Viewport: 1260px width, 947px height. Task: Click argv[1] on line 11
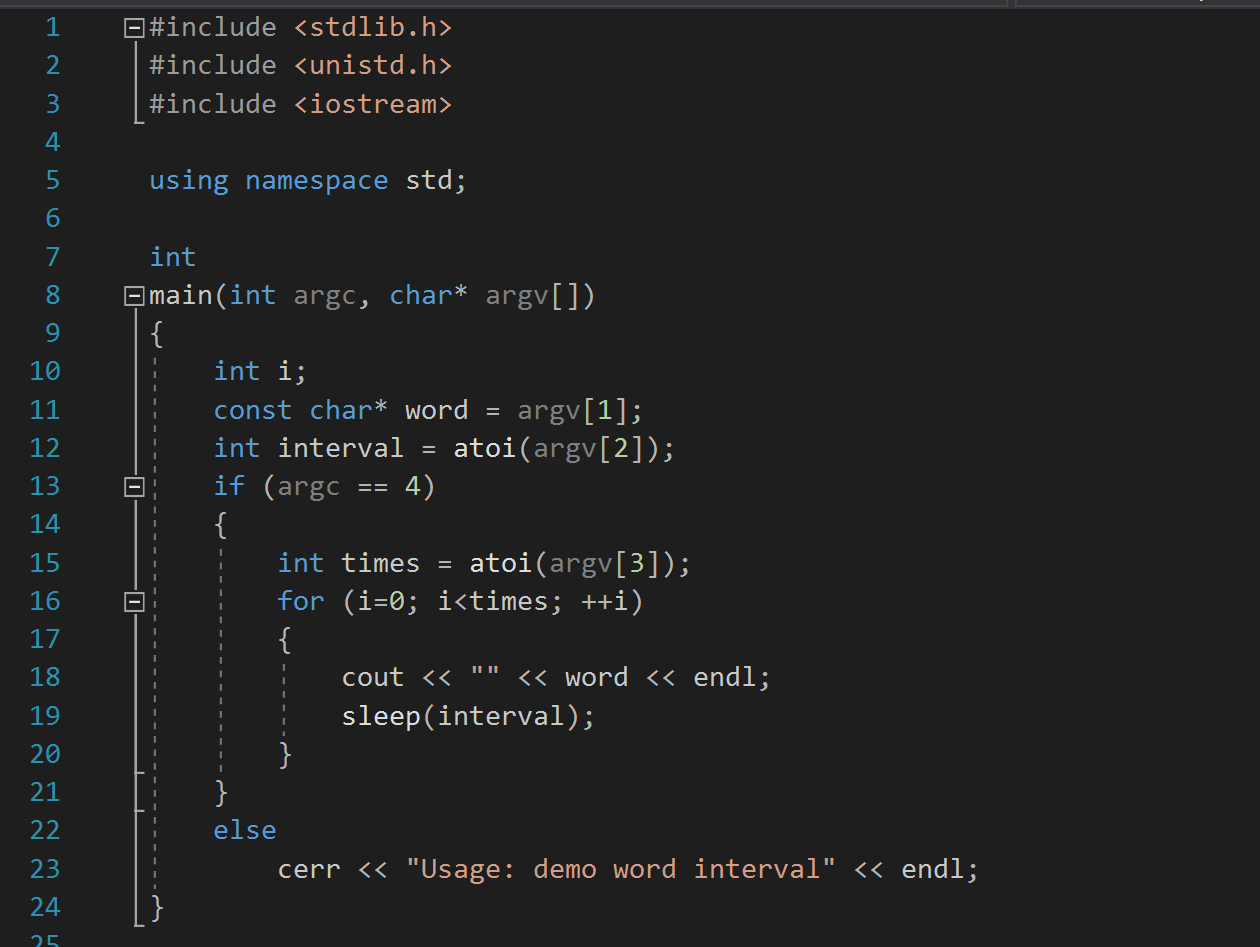[x=580, y=410]
